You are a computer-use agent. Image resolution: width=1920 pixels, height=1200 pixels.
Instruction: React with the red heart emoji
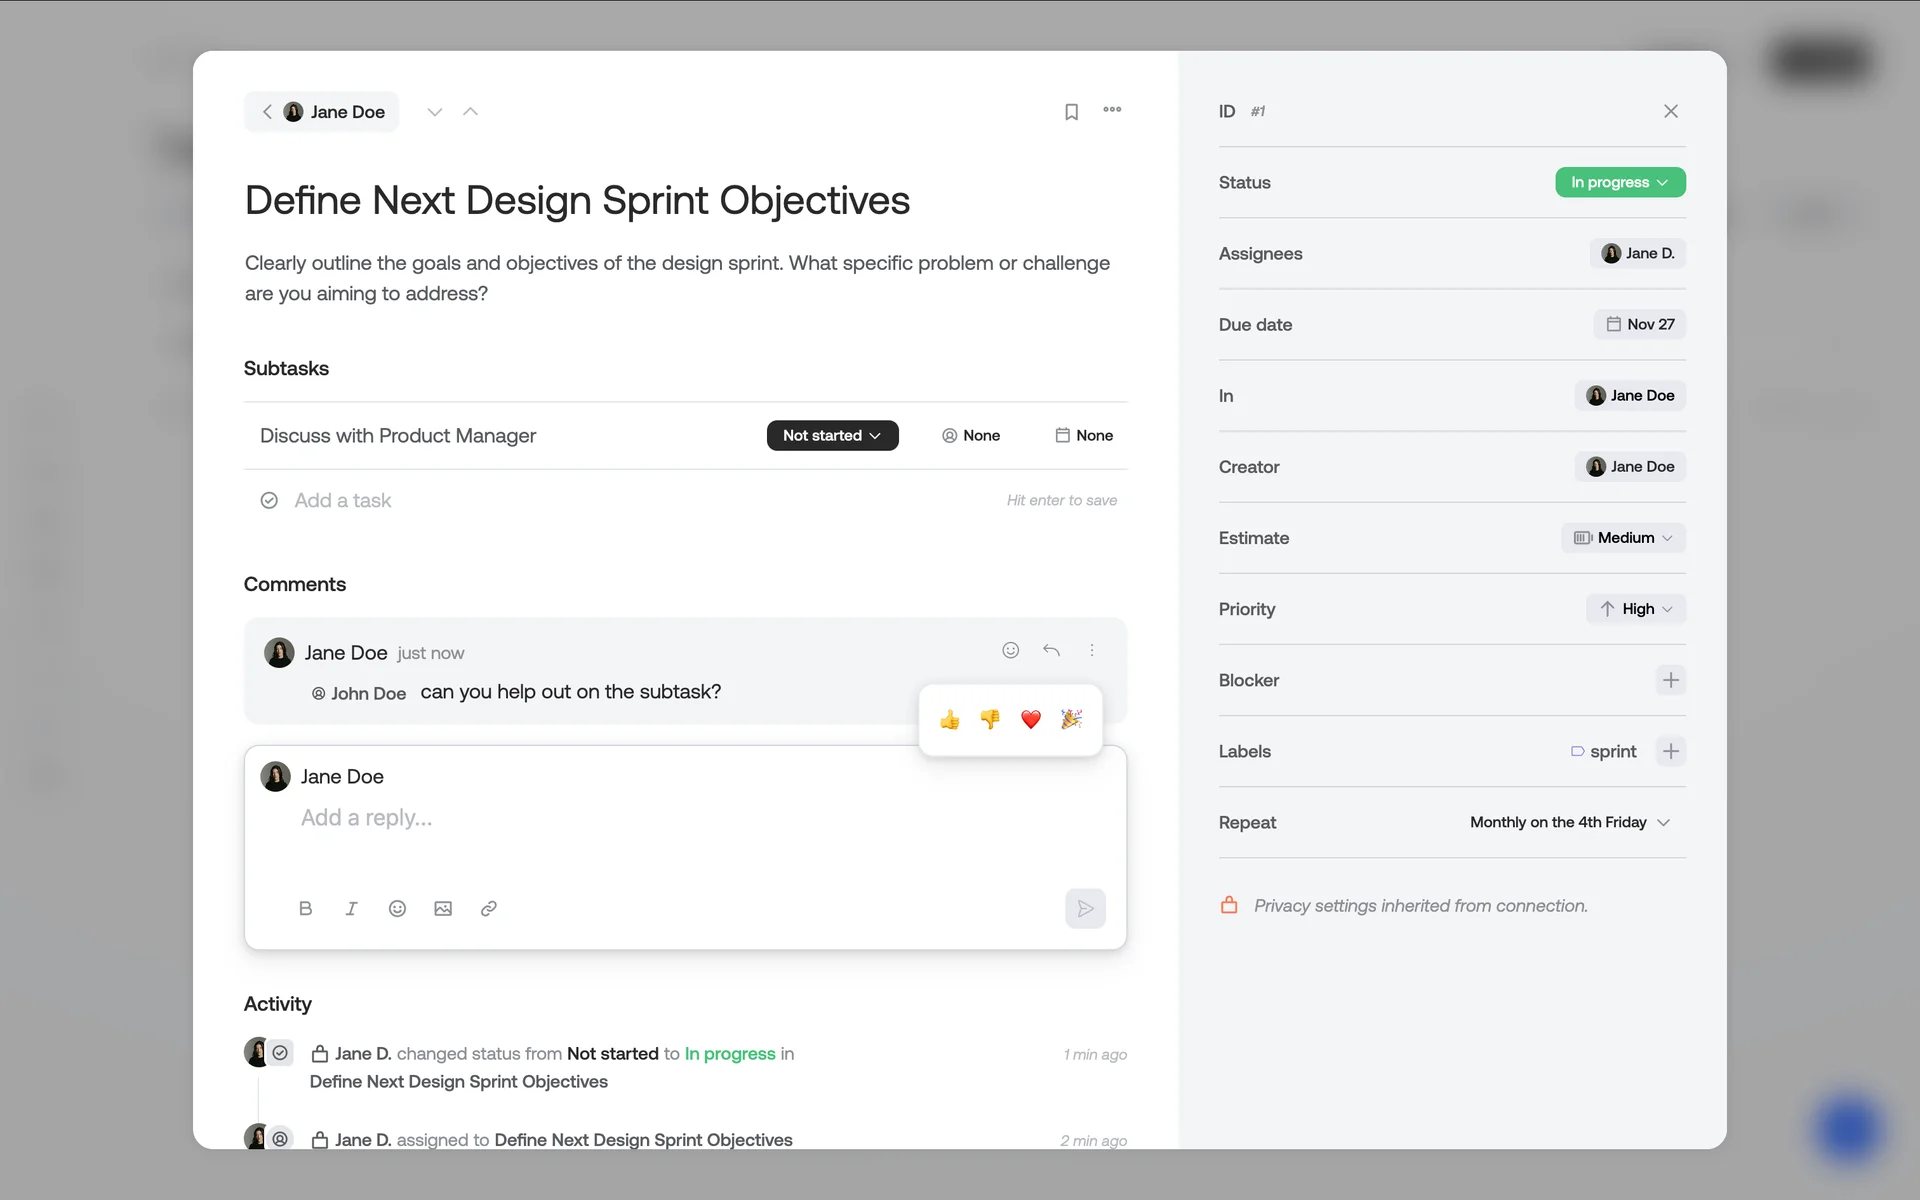(x=1030, y=720)
